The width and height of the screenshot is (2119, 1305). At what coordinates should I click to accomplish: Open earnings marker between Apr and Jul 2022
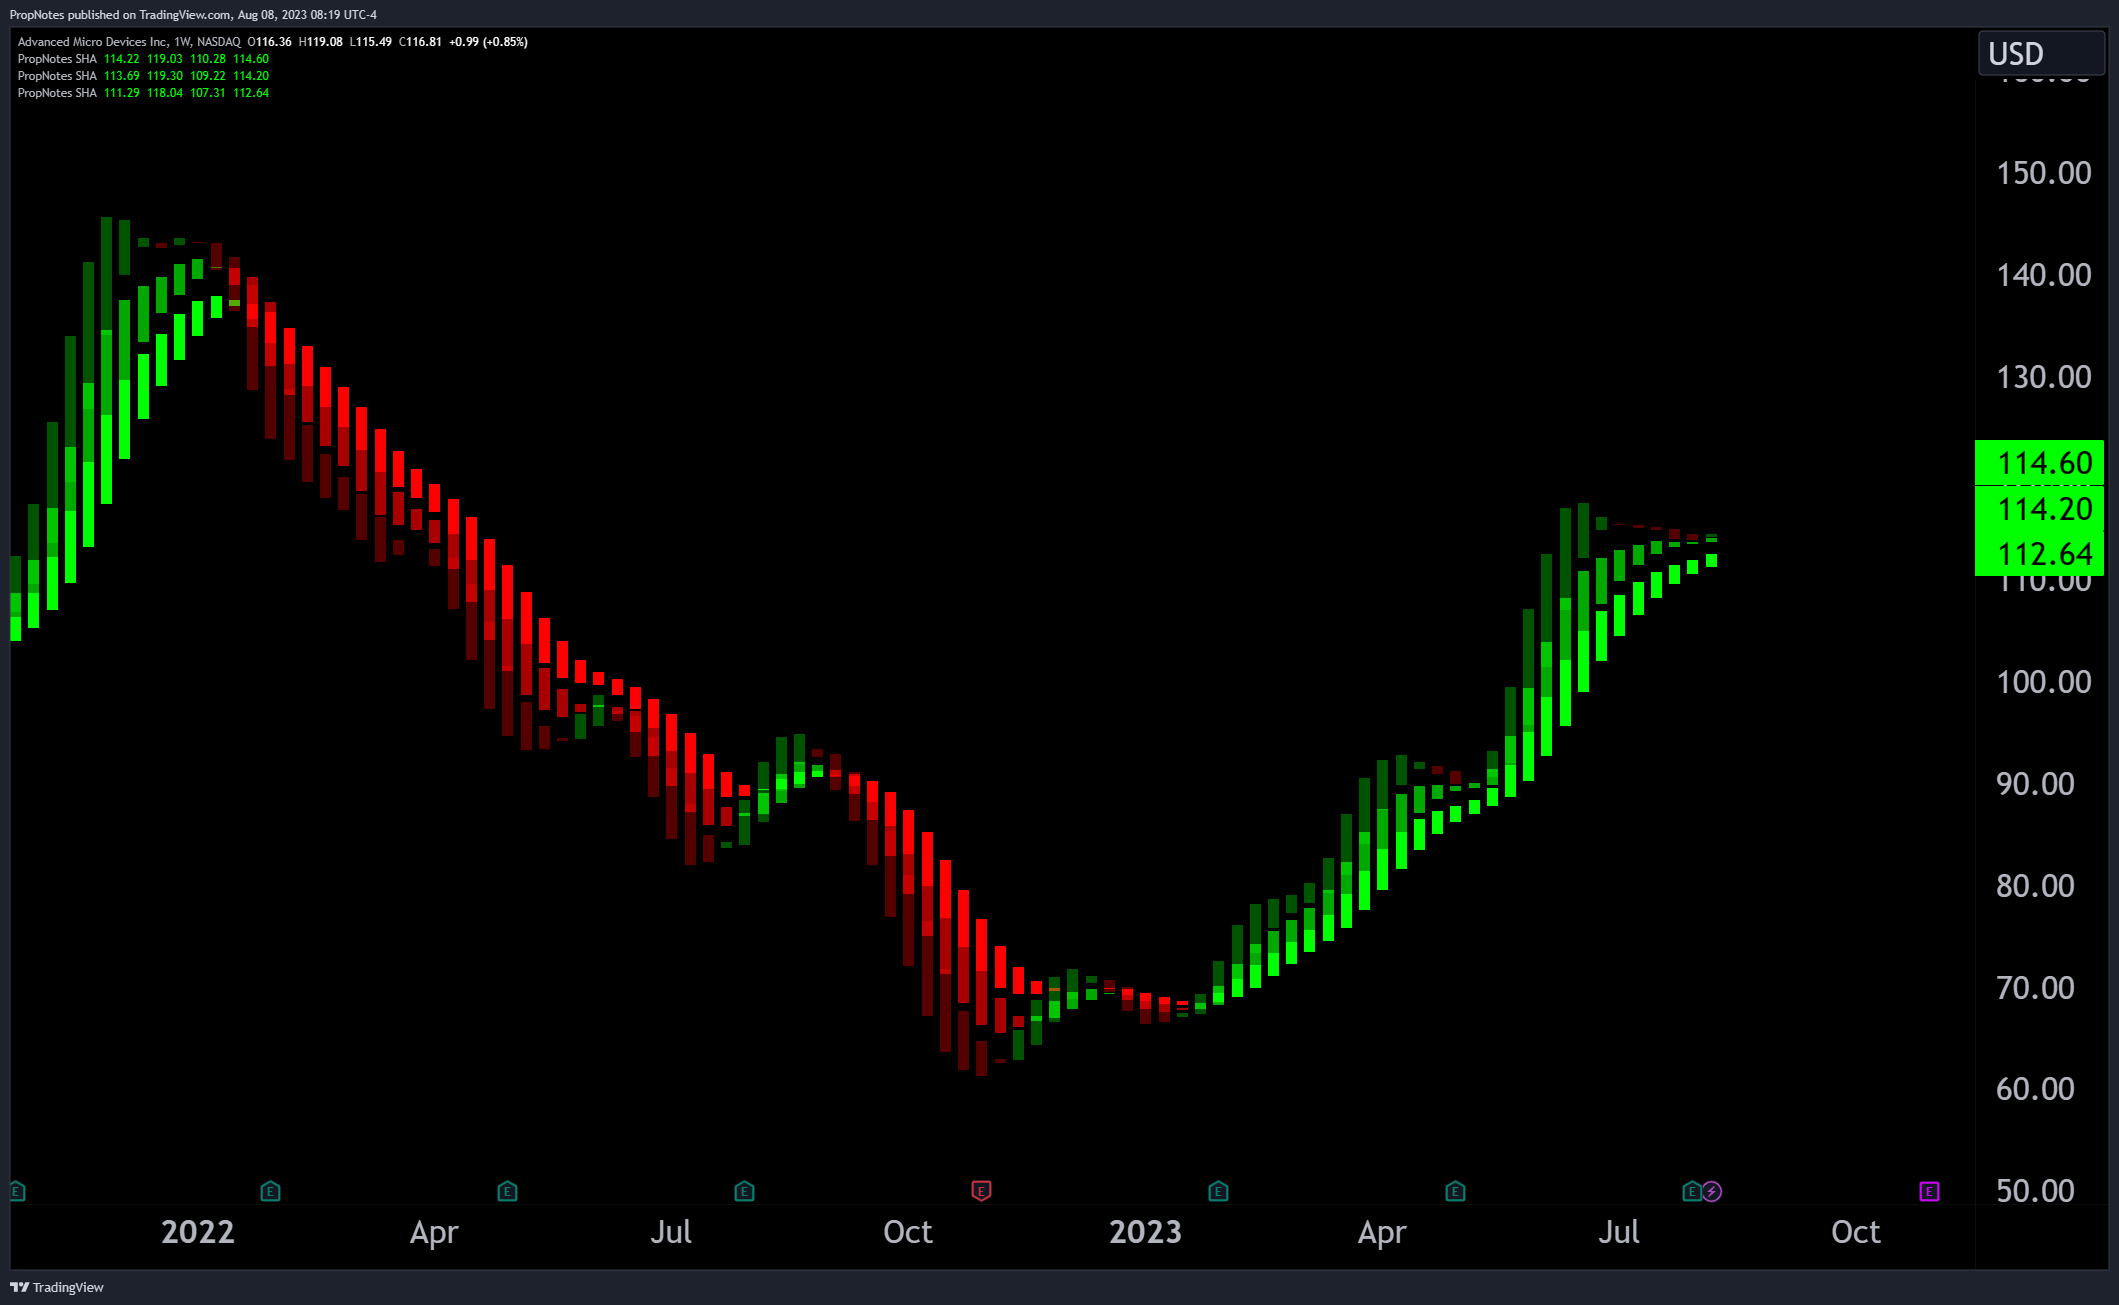507,1191
